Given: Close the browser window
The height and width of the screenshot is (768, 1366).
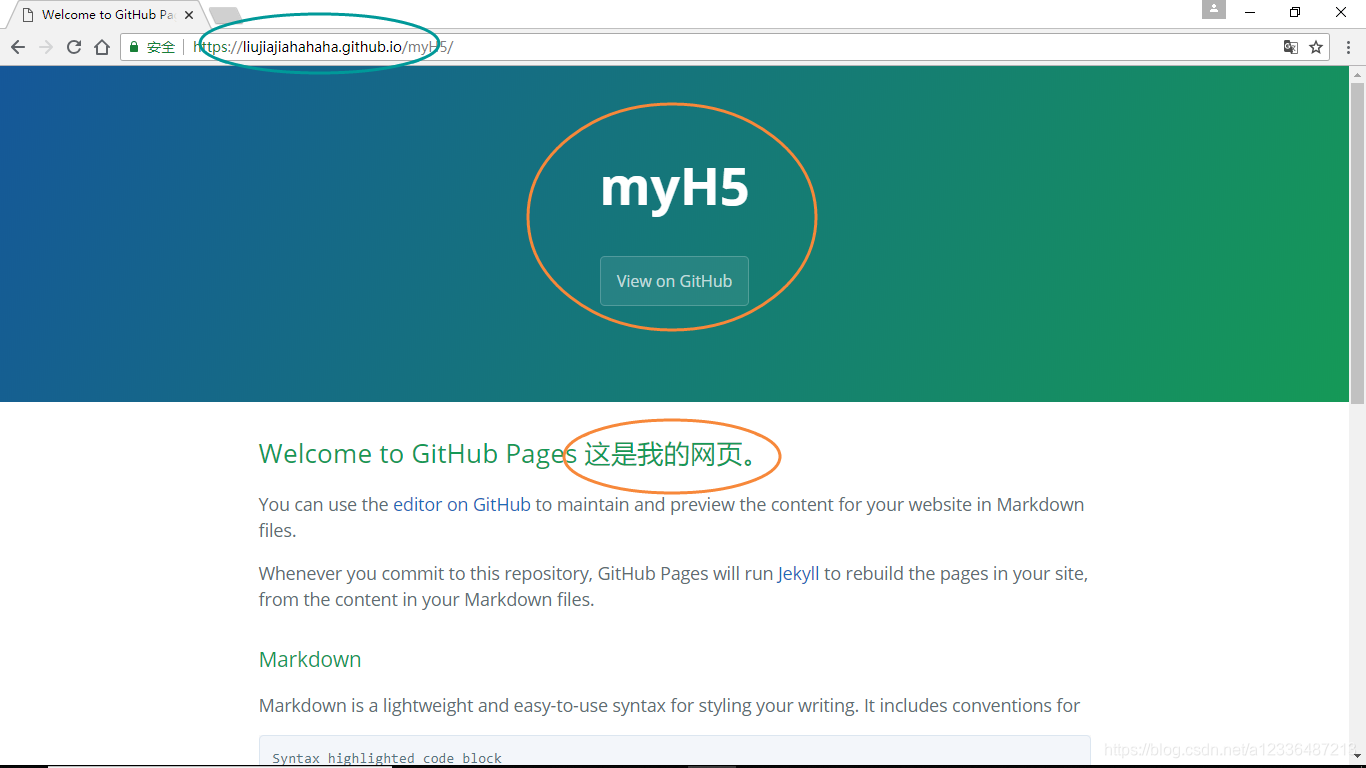Looking at the screenshot, I should 1341,12.
